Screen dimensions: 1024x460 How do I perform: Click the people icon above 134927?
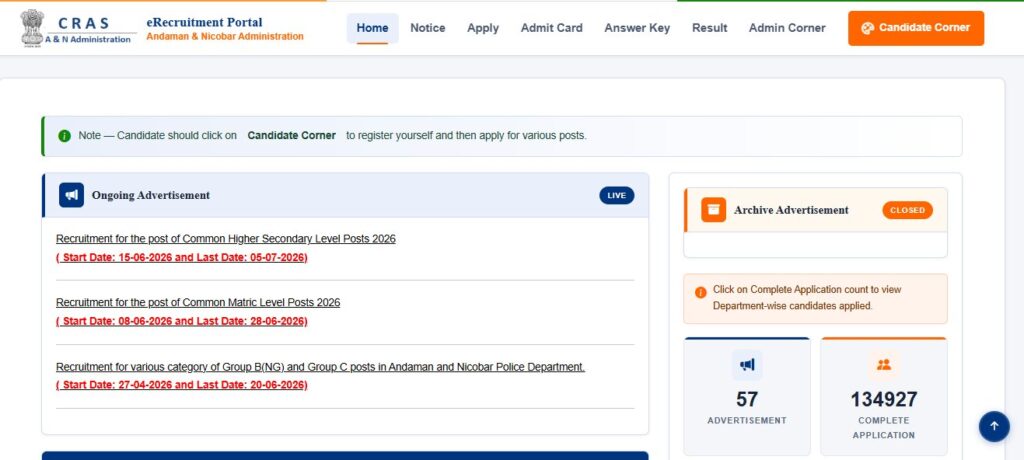[x=884, y=365]
